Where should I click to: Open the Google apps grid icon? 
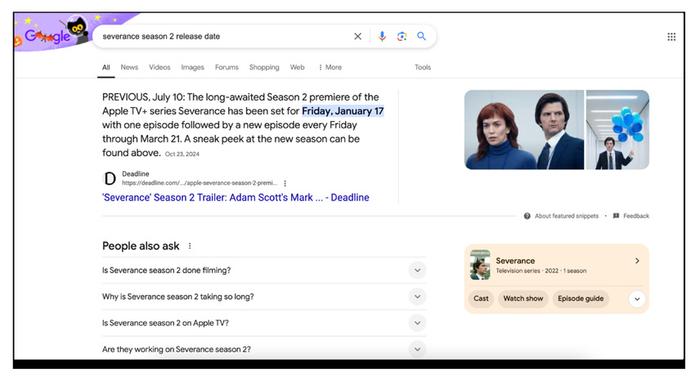tap(671, 37)
